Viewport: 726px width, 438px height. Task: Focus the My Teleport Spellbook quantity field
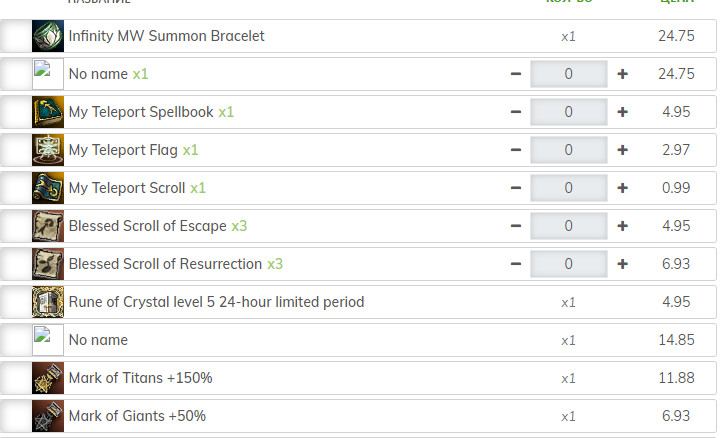pyautogui.click(x=569, y=112)
